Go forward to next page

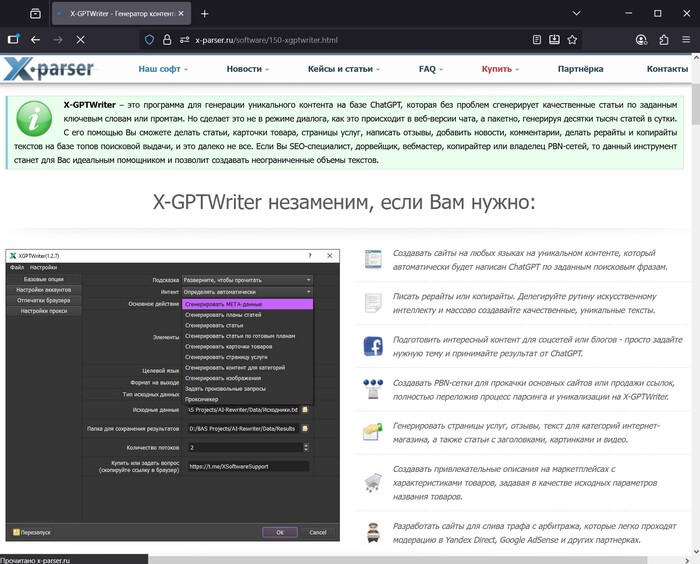(x=58, y=40)
